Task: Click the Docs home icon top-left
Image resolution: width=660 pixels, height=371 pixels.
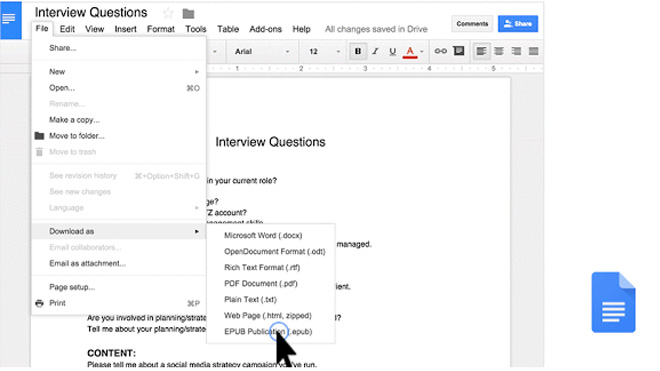Action: pyautogui.click(x=10, y=20)
